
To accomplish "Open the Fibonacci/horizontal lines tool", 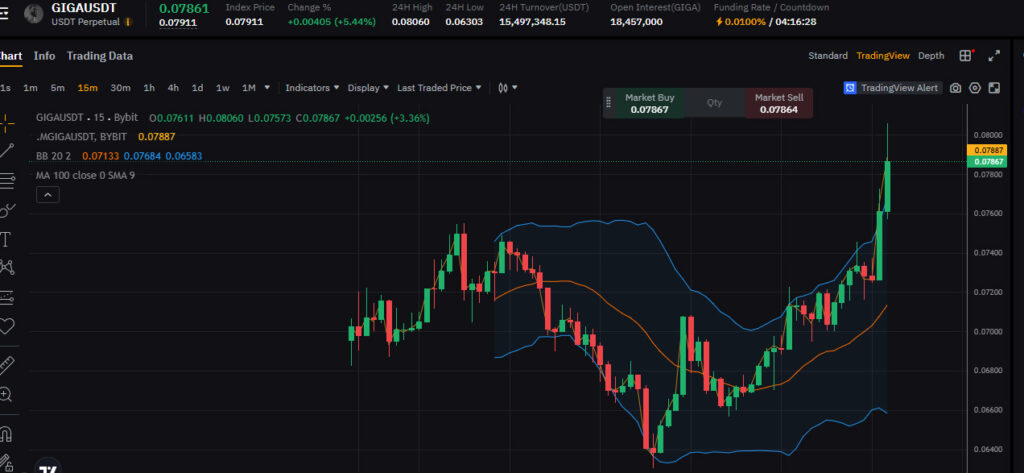I will pyautogui.click(x=7, y=180).
